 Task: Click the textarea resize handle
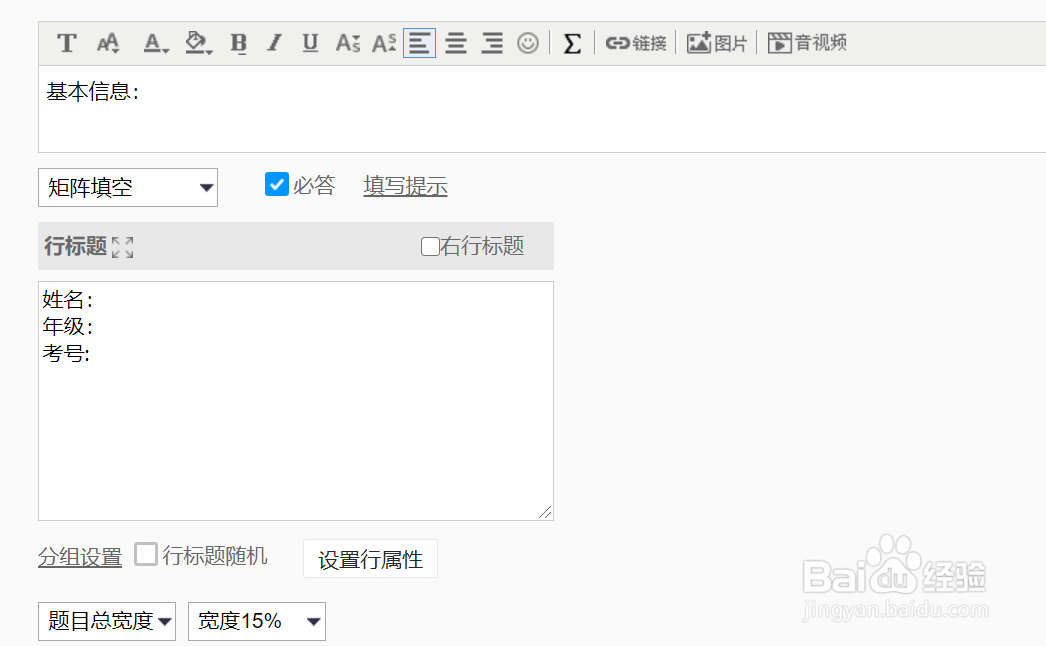(546, 512)
